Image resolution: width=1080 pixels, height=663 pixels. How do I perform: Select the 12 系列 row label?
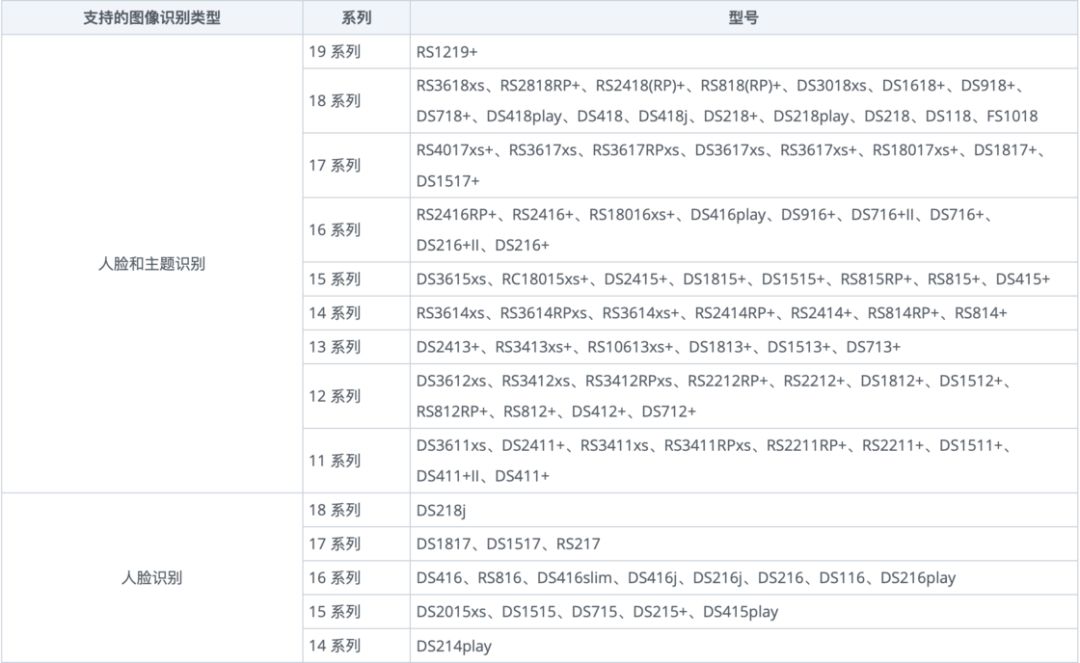point(334,396)
